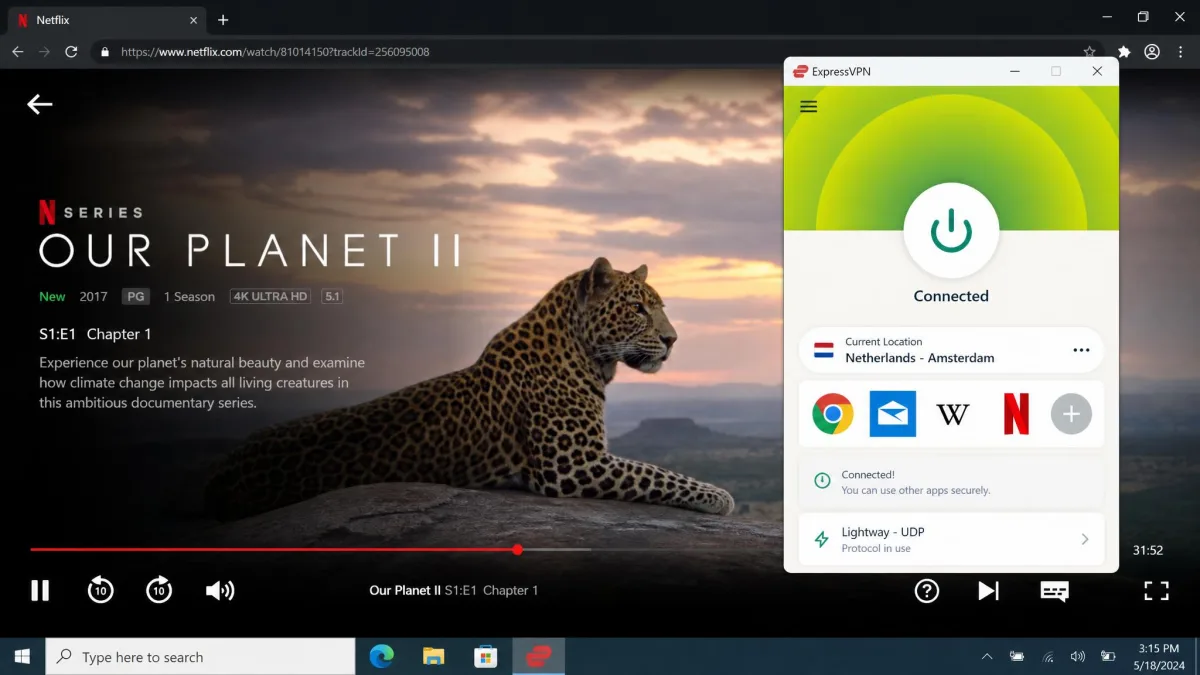The height and width of the screenshot is (675, 1200).
Task: Click the PG rating badge
Action: coord(135,296)
